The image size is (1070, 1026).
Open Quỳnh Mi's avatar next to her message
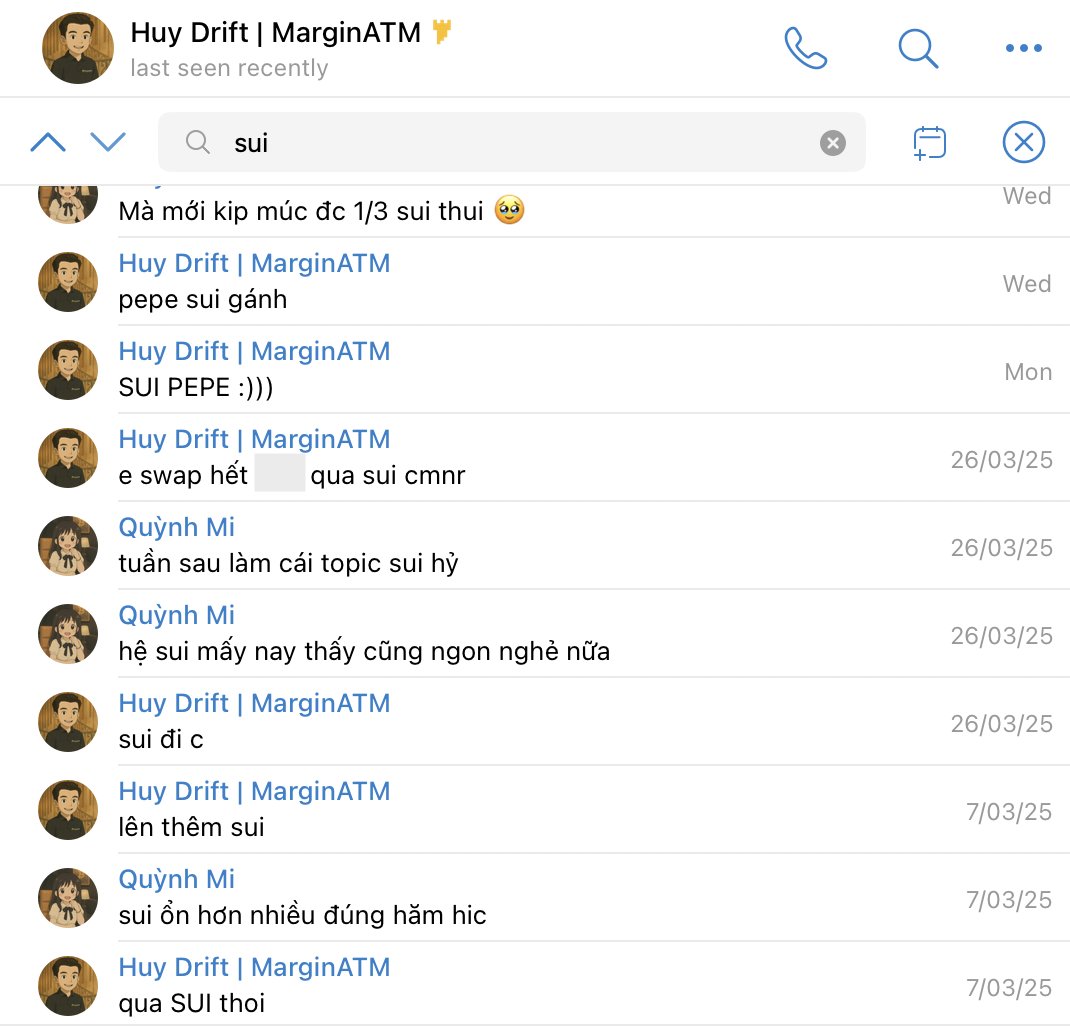(x=67, y=545)
